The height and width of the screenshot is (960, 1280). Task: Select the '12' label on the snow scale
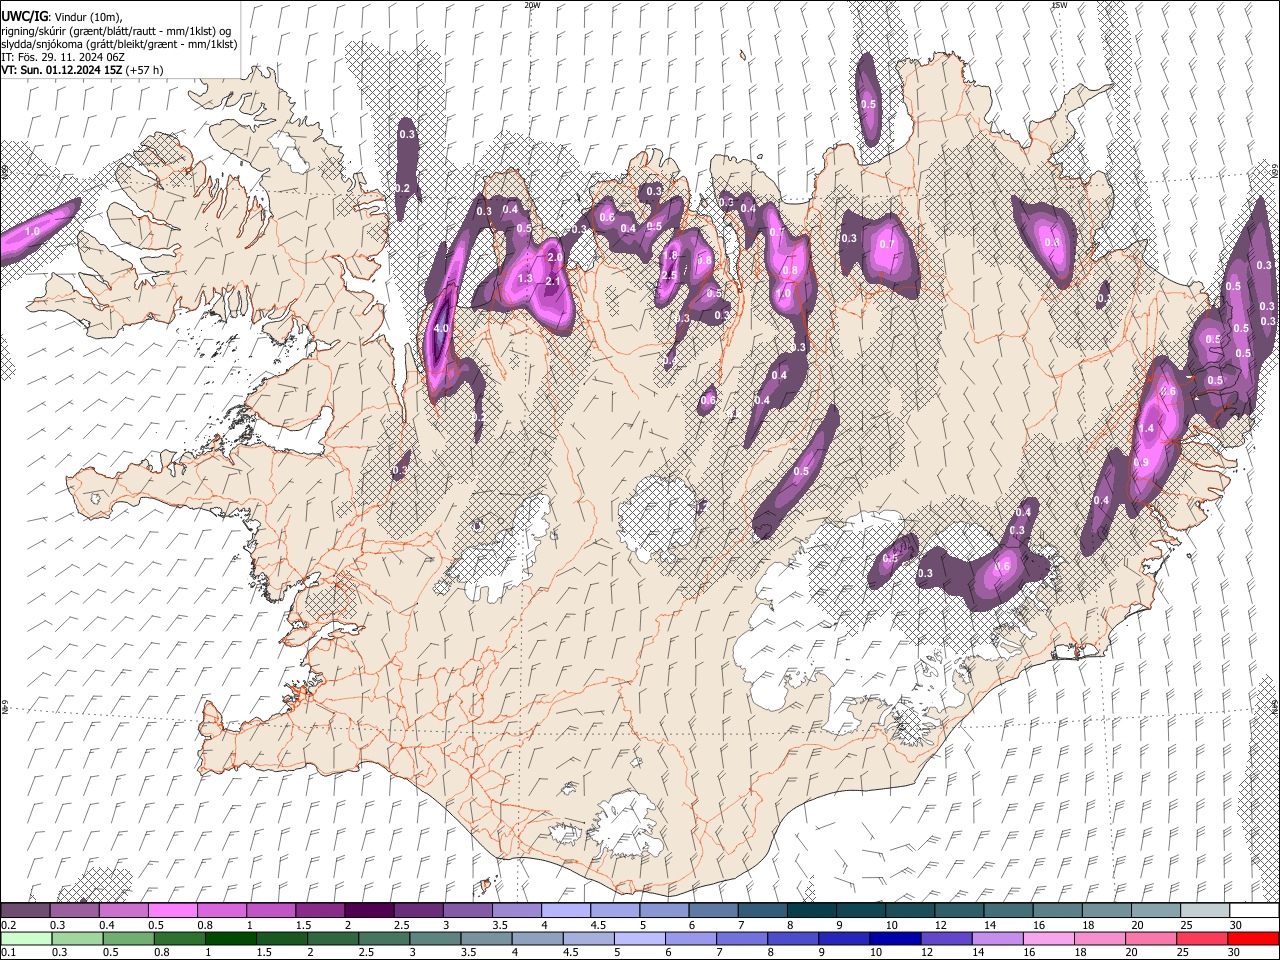coord(940,925)
